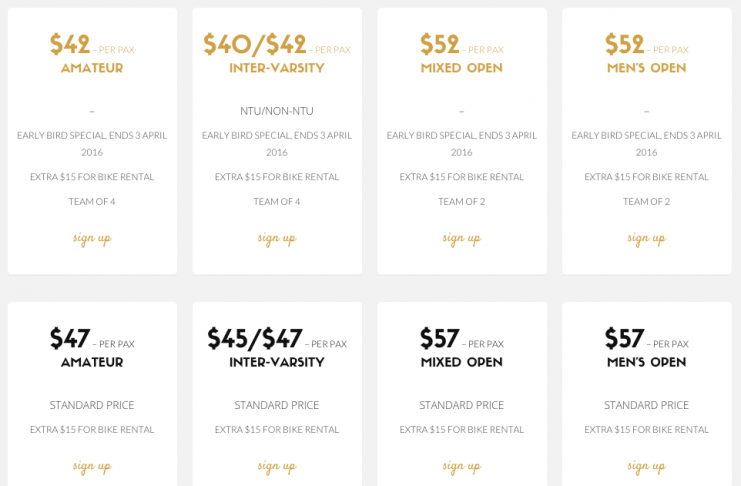Viewport: 741px width, 486px height.
Task: Click sign up under standard price Amateur
Action: 92,466
